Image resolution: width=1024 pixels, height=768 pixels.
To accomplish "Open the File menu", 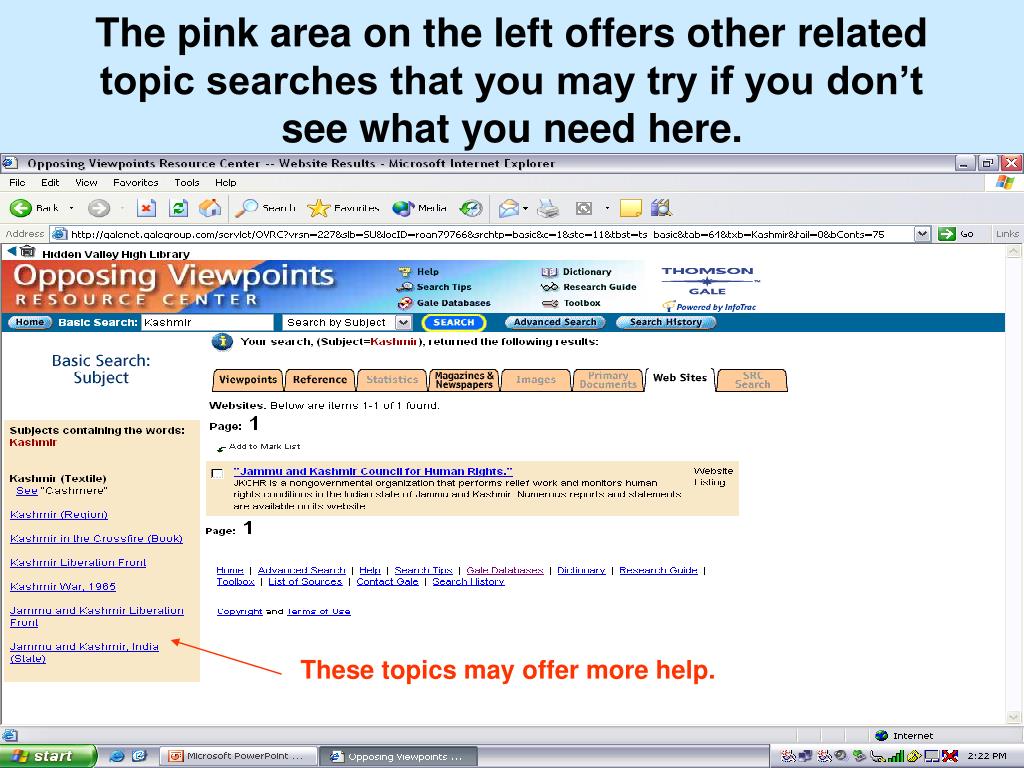I will [x=18, y=182].
